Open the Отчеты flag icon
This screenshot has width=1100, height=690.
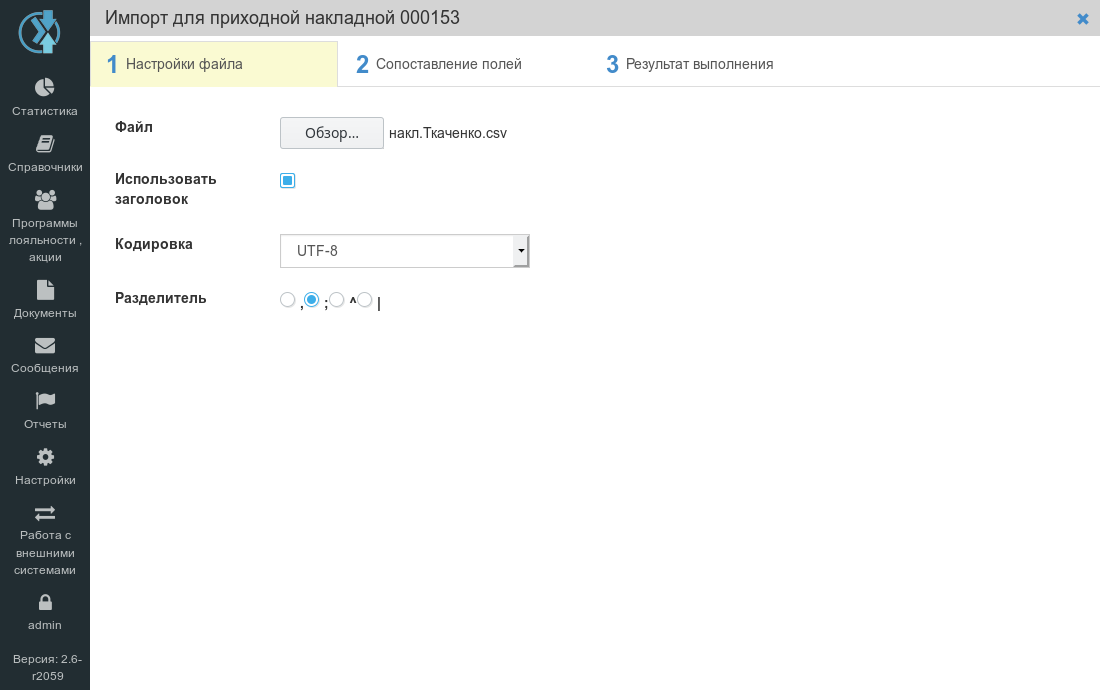[x=45, y=400]
